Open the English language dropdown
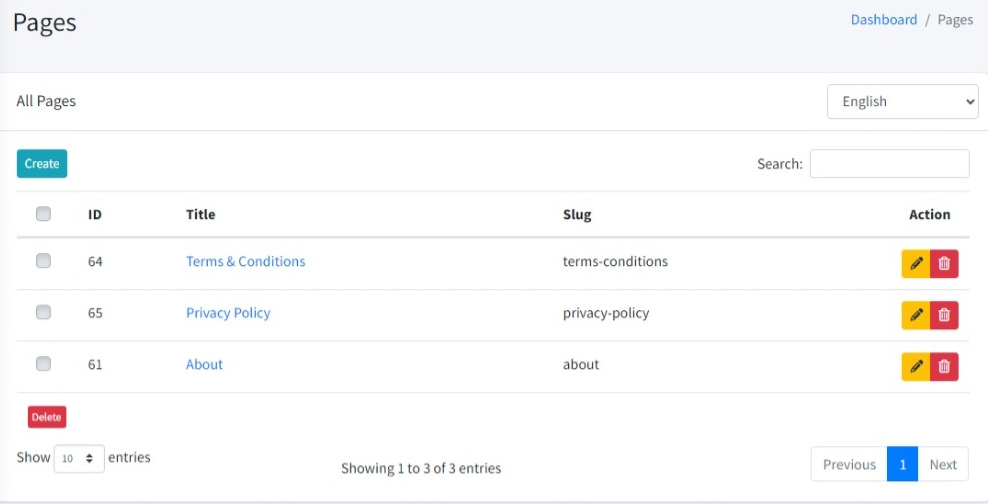The width and height of the screenshot is (988, 504). [902, 102]
